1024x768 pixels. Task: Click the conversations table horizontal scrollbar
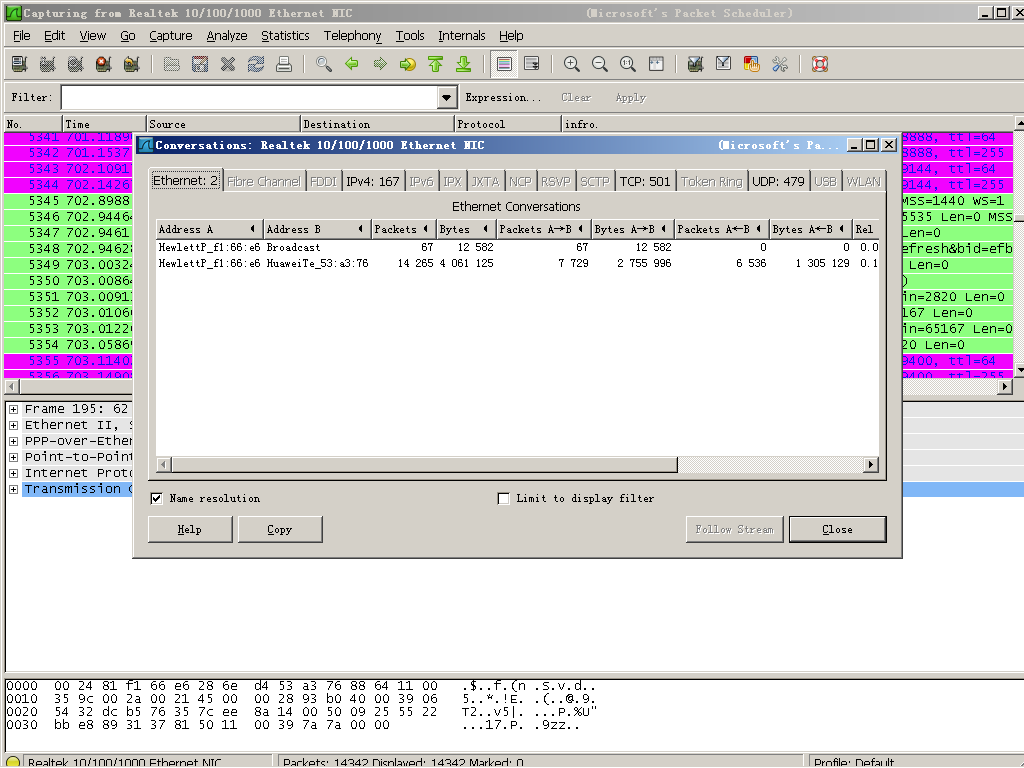[x=424, y=465]
